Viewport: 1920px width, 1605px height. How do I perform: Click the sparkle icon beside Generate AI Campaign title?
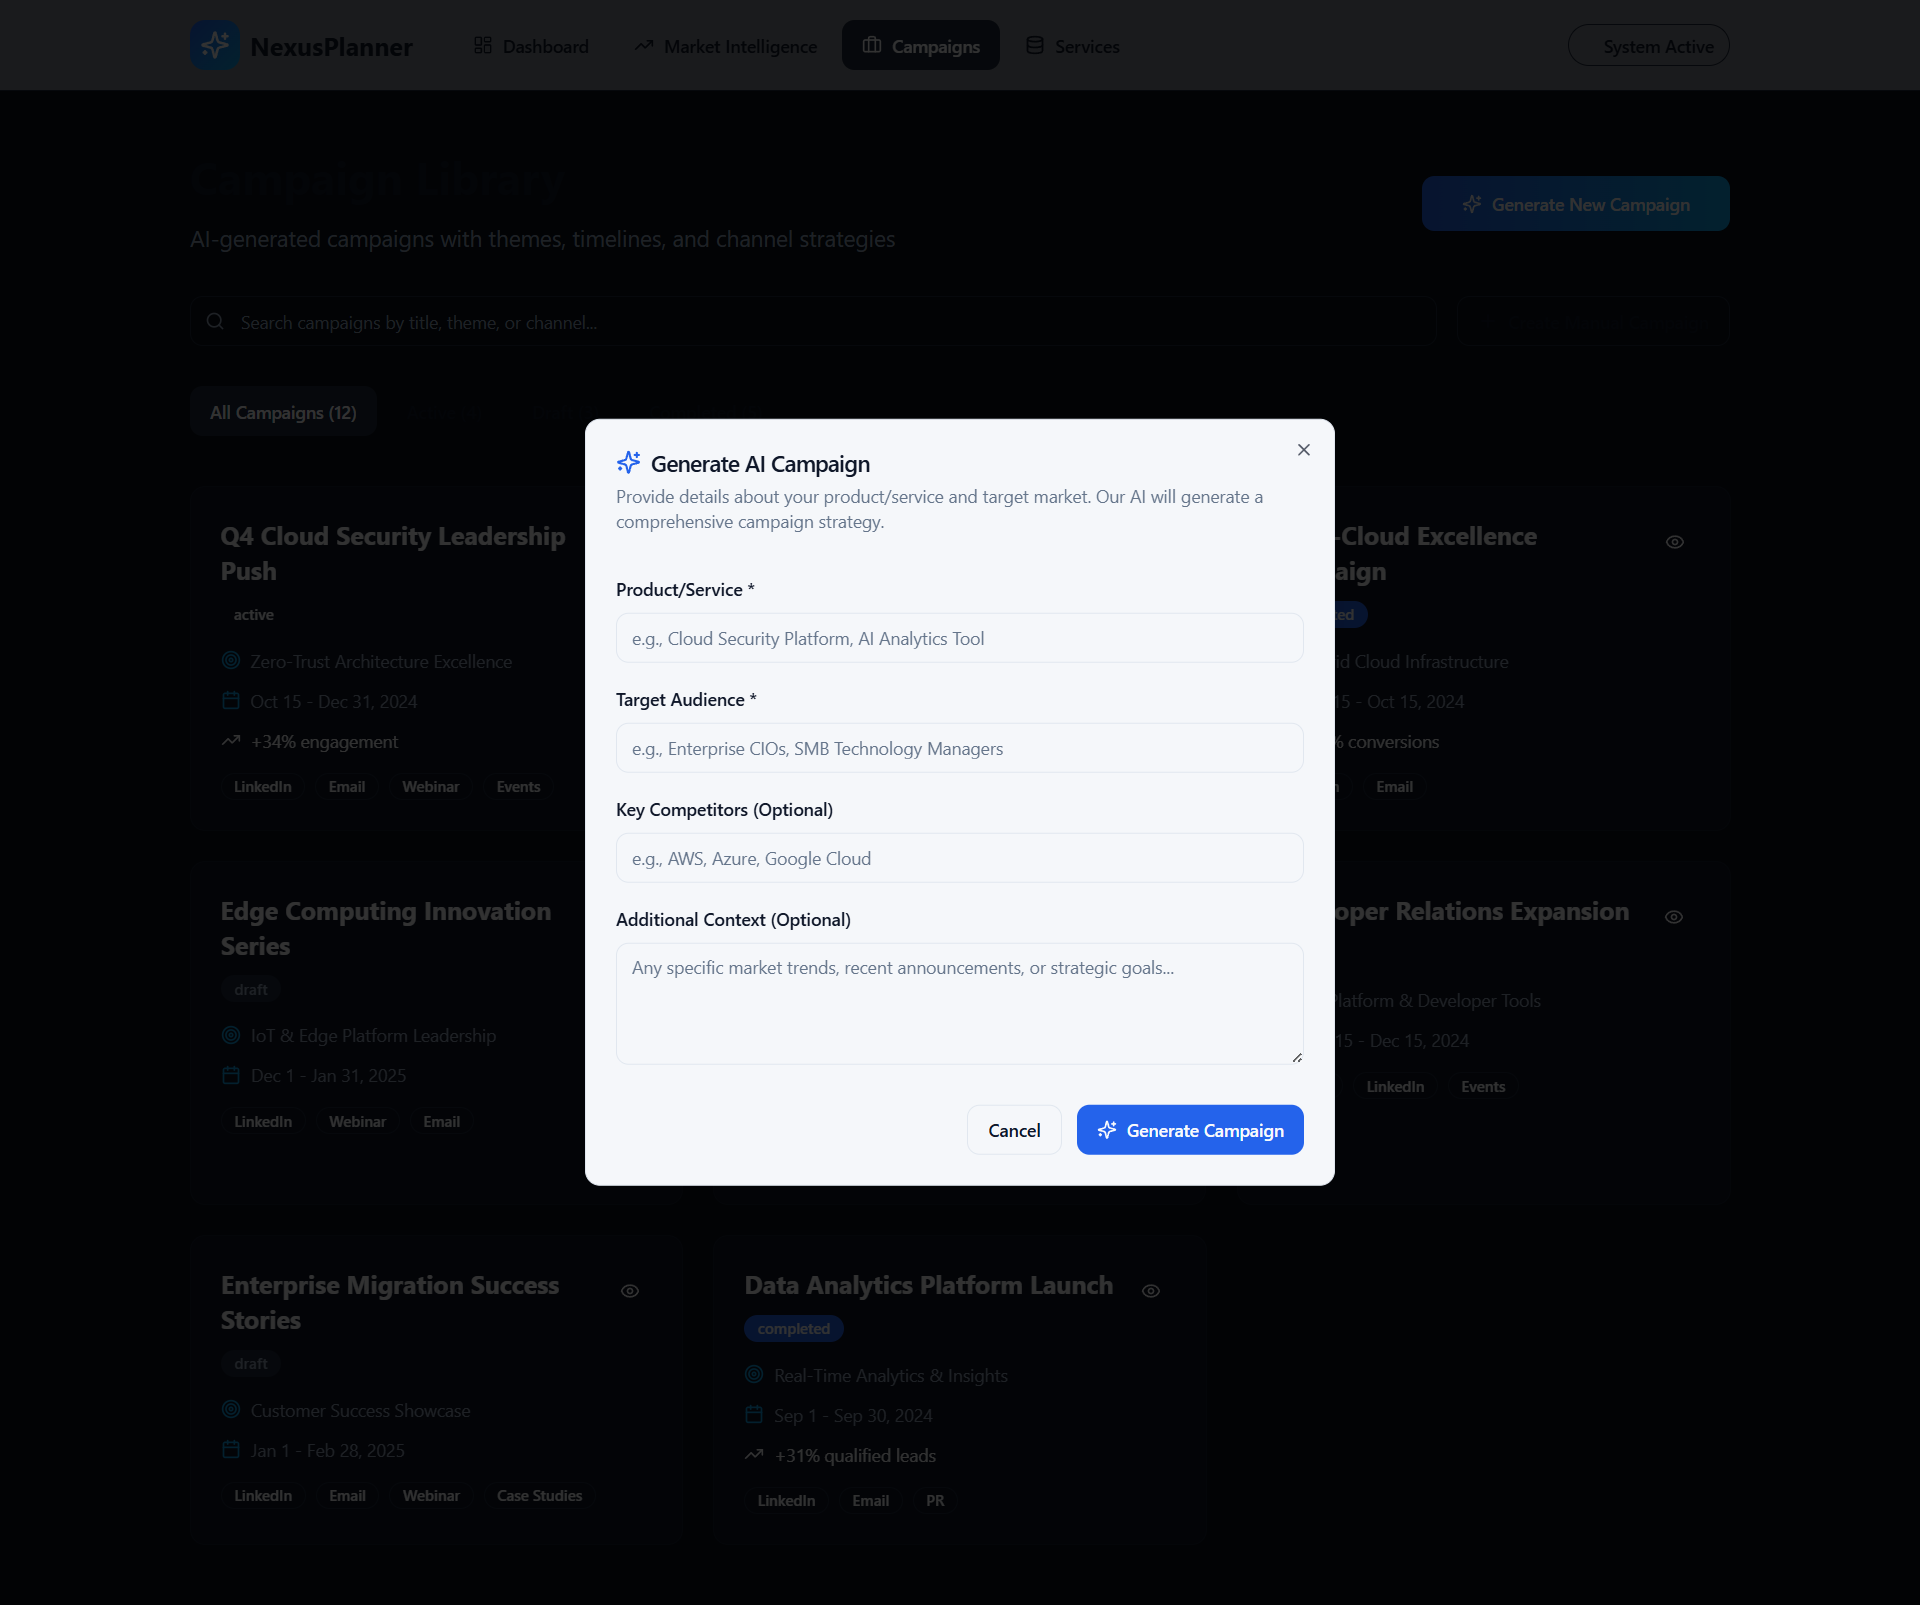click(x=628, y=463)
